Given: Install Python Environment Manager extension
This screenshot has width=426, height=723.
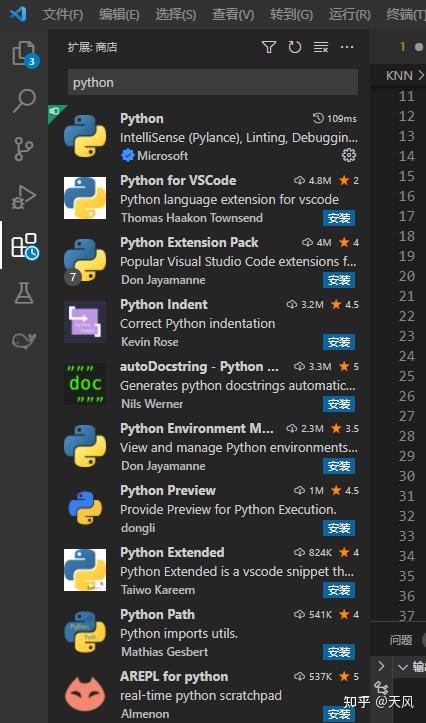Looking at the screenshot, I should [339, 466].
